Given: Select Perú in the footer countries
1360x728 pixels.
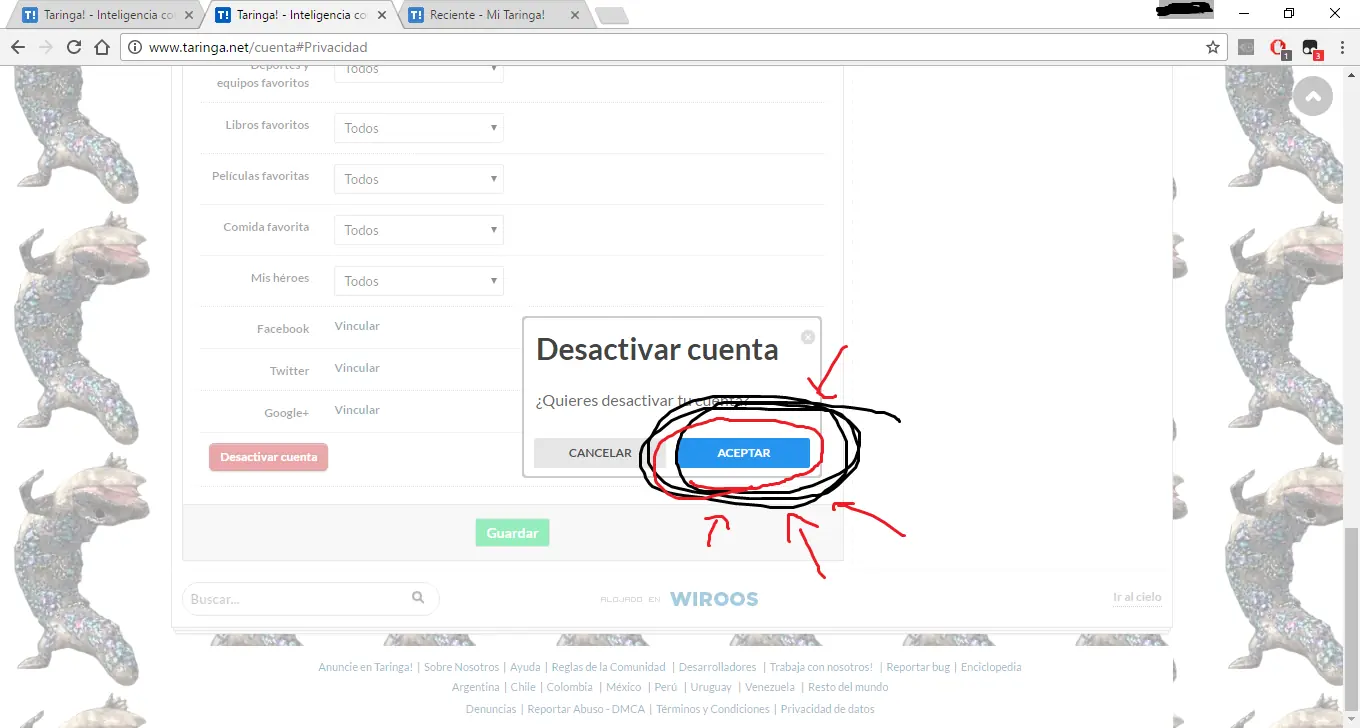Looking at the screenshot, I should pos(666,687).
